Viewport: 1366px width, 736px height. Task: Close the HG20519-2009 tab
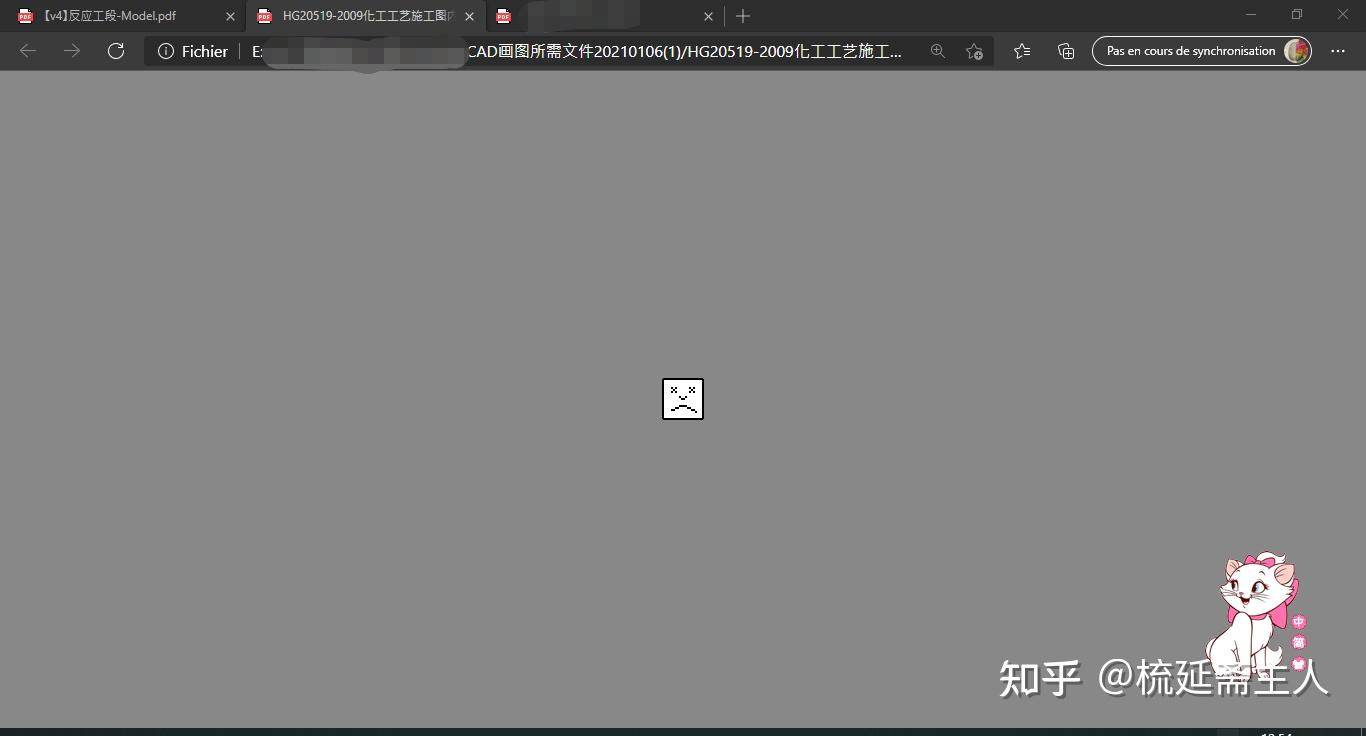point(469,16)
